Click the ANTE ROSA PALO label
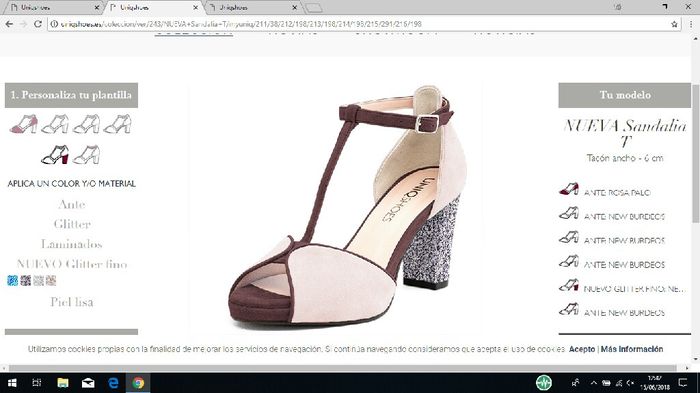 pos(617,192)
